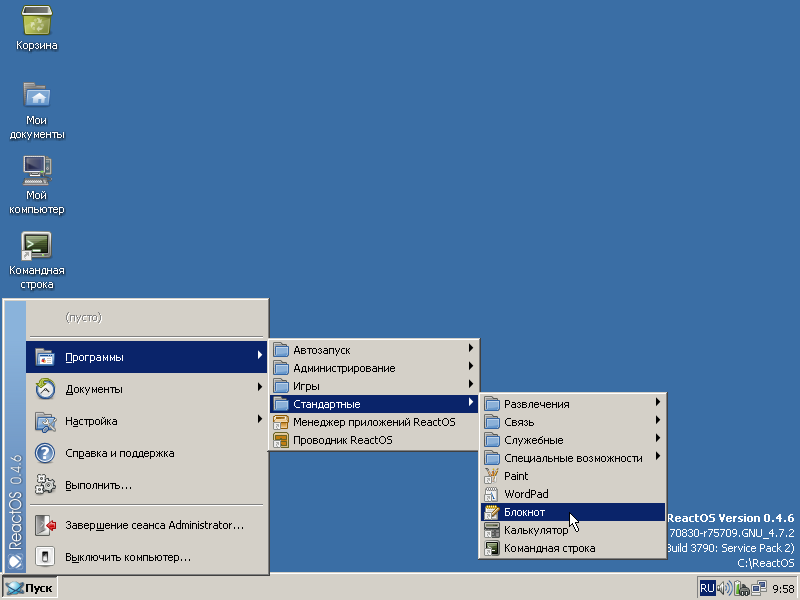
Task: Open the Развлечения menu entry
Action: pos(573,404)
